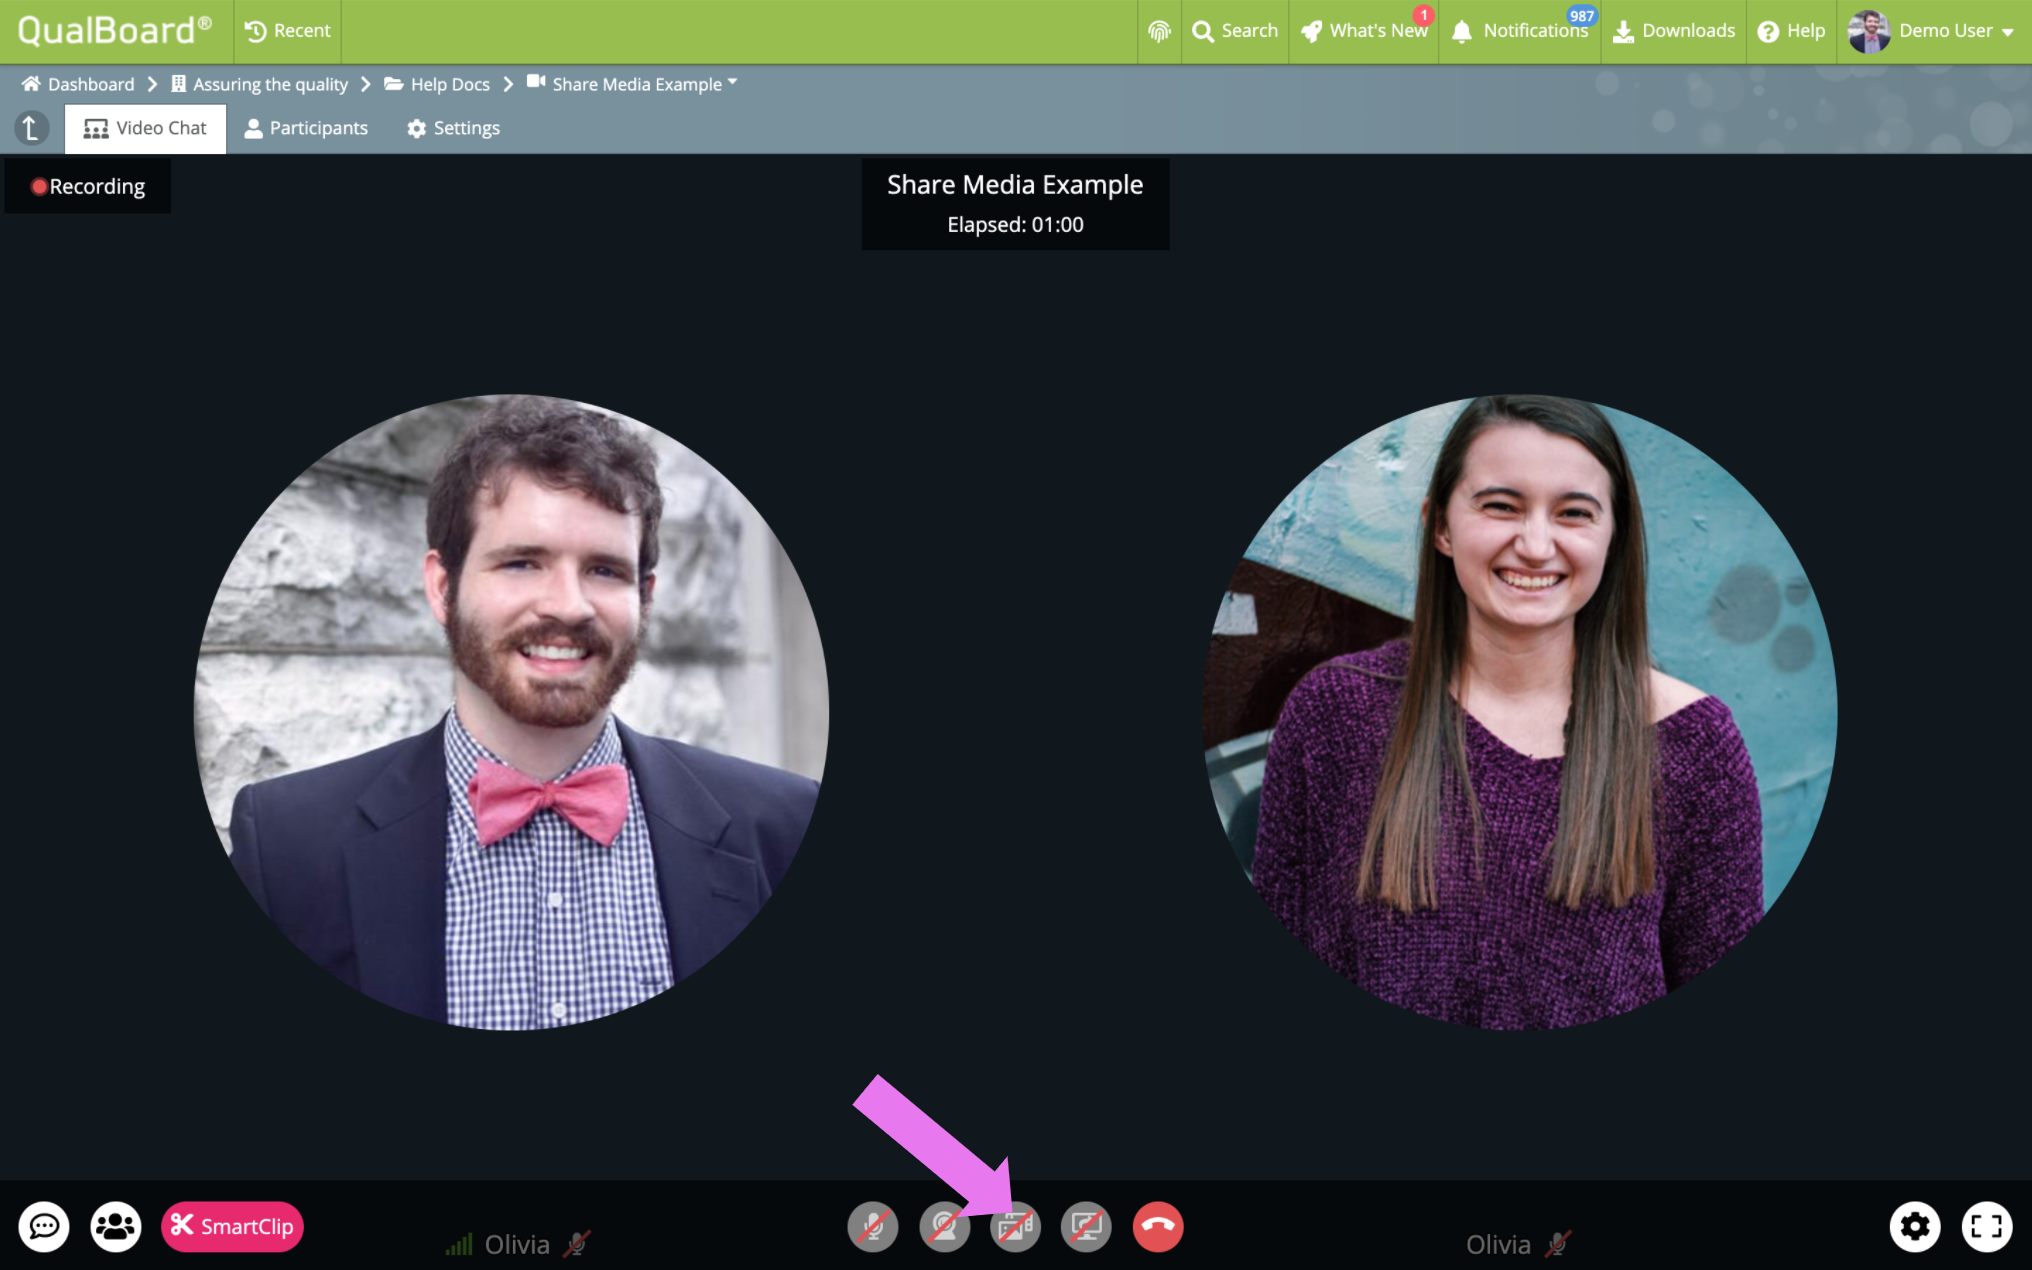The height and width of the screenshot is (1270, 2032).
Task: Click the SmartClip button
Action: pyautogui.click(x=232, y=1226)
